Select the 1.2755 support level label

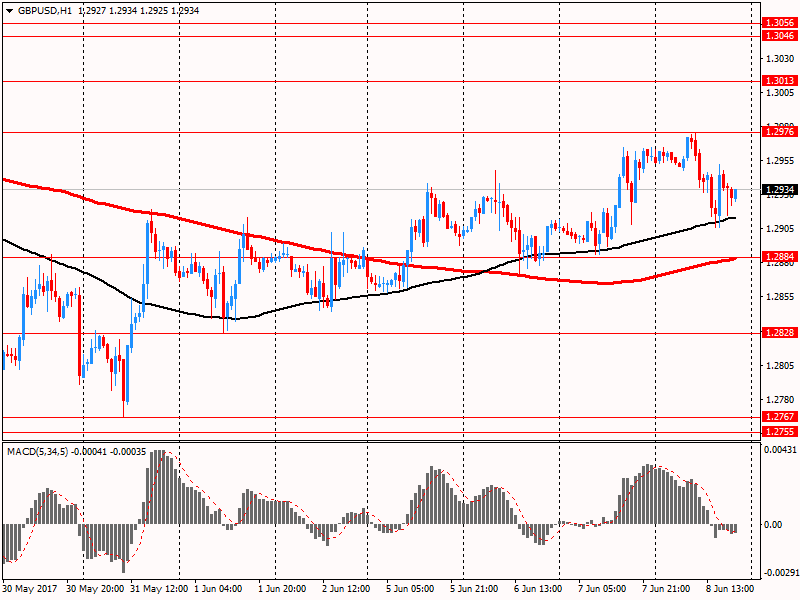780,432
